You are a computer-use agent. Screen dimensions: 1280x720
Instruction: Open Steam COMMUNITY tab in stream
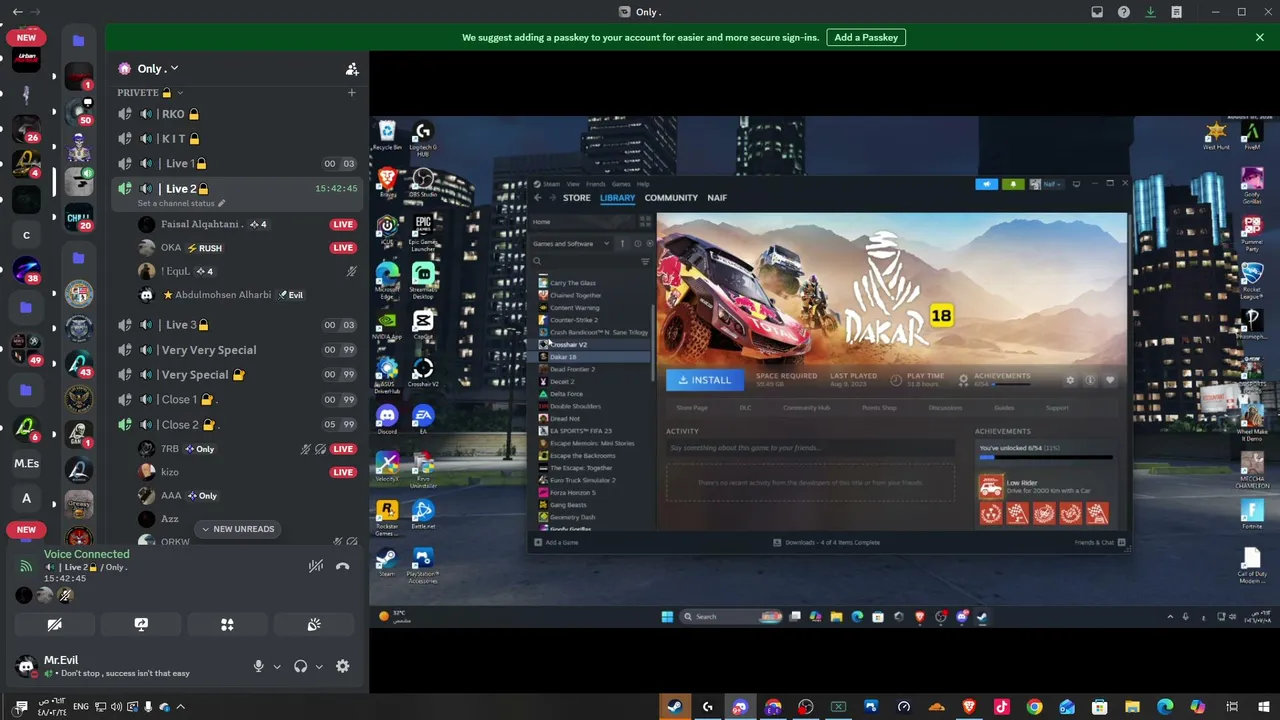(x=671, y=198)
